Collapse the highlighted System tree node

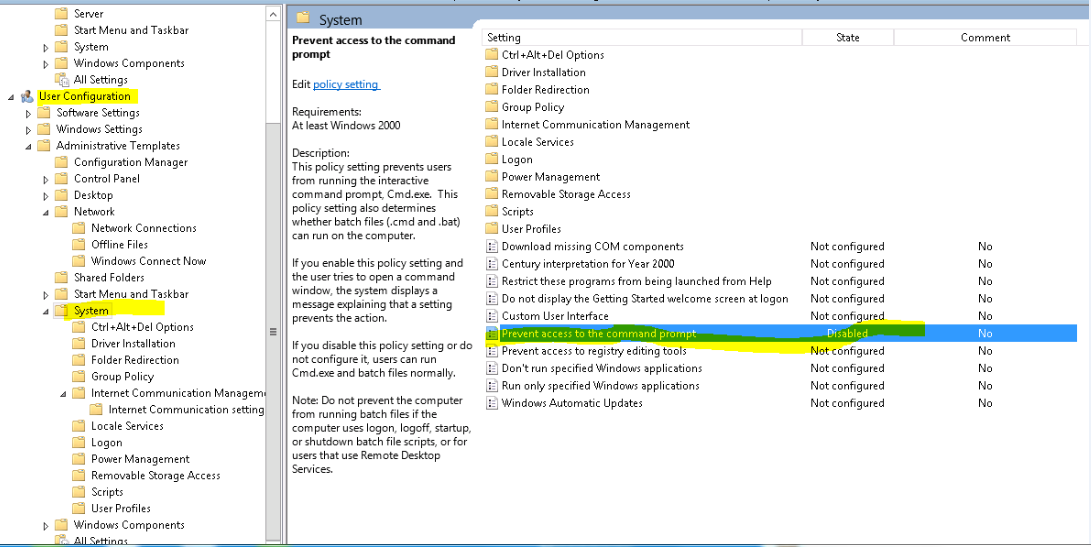point(46,311)
